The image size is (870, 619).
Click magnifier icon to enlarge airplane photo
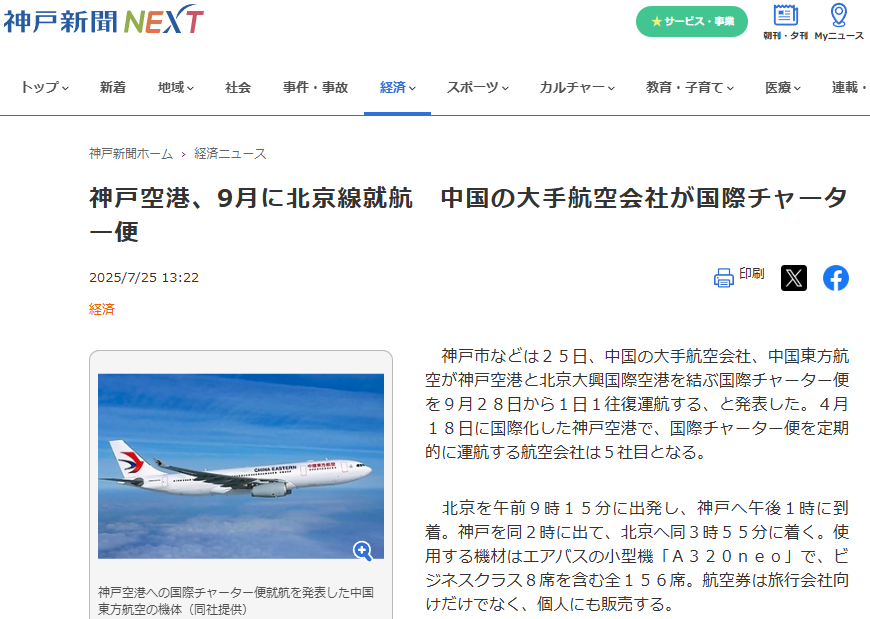[363, 550]
